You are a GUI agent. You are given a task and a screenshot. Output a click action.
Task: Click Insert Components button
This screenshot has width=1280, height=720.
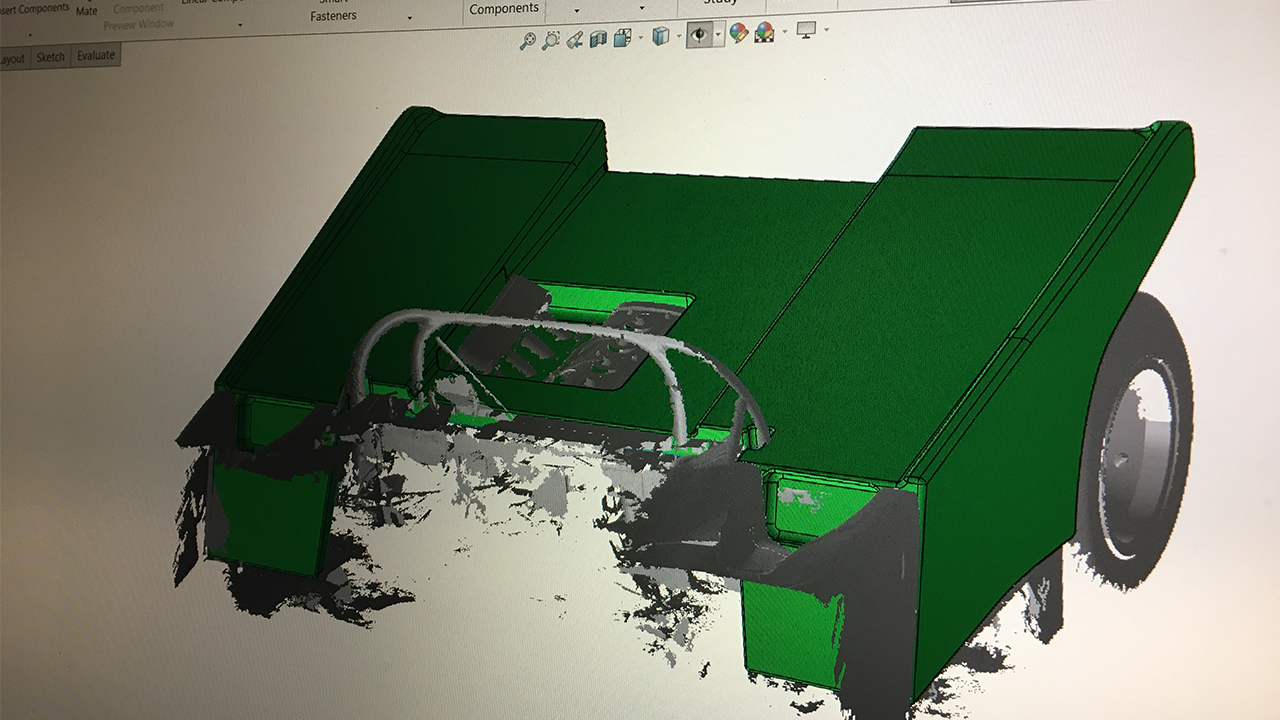(x=34, y=10)
